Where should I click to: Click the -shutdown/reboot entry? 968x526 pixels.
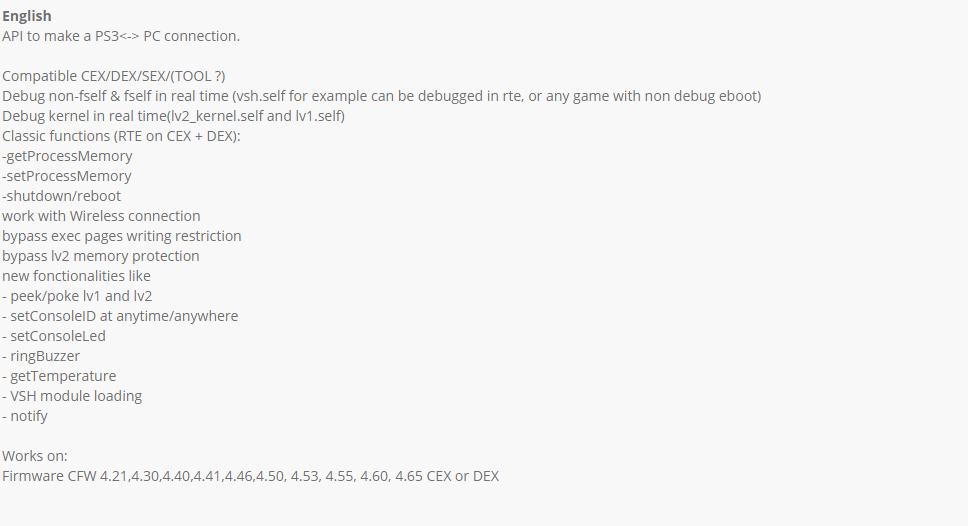point(62,196)
